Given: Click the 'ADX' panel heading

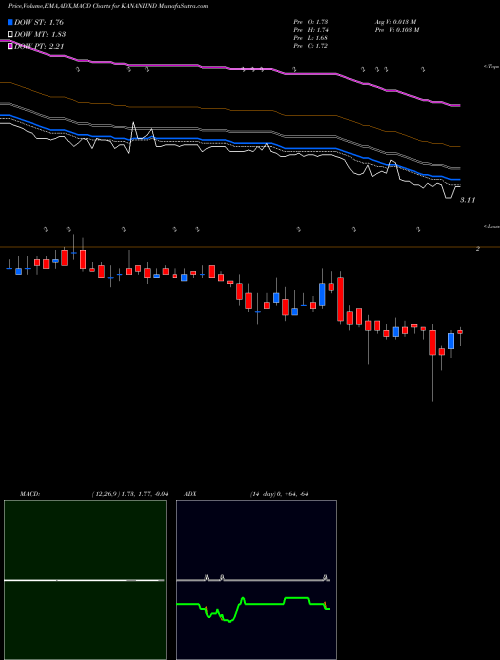Looking at the screenshot, I should pyautogui.click(x=190, y=494).
